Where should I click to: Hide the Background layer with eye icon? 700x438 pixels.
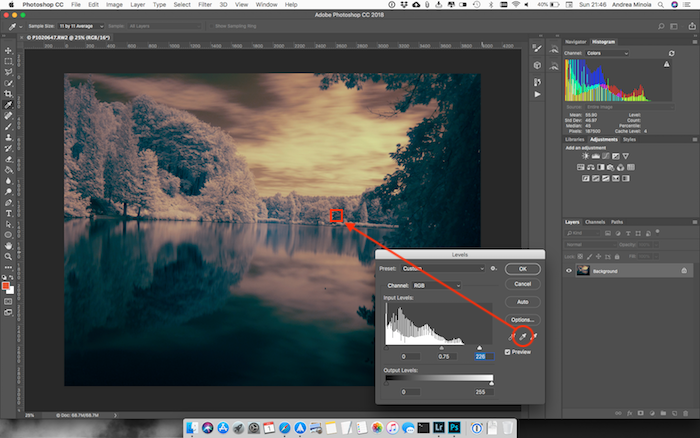pos(569,271)
